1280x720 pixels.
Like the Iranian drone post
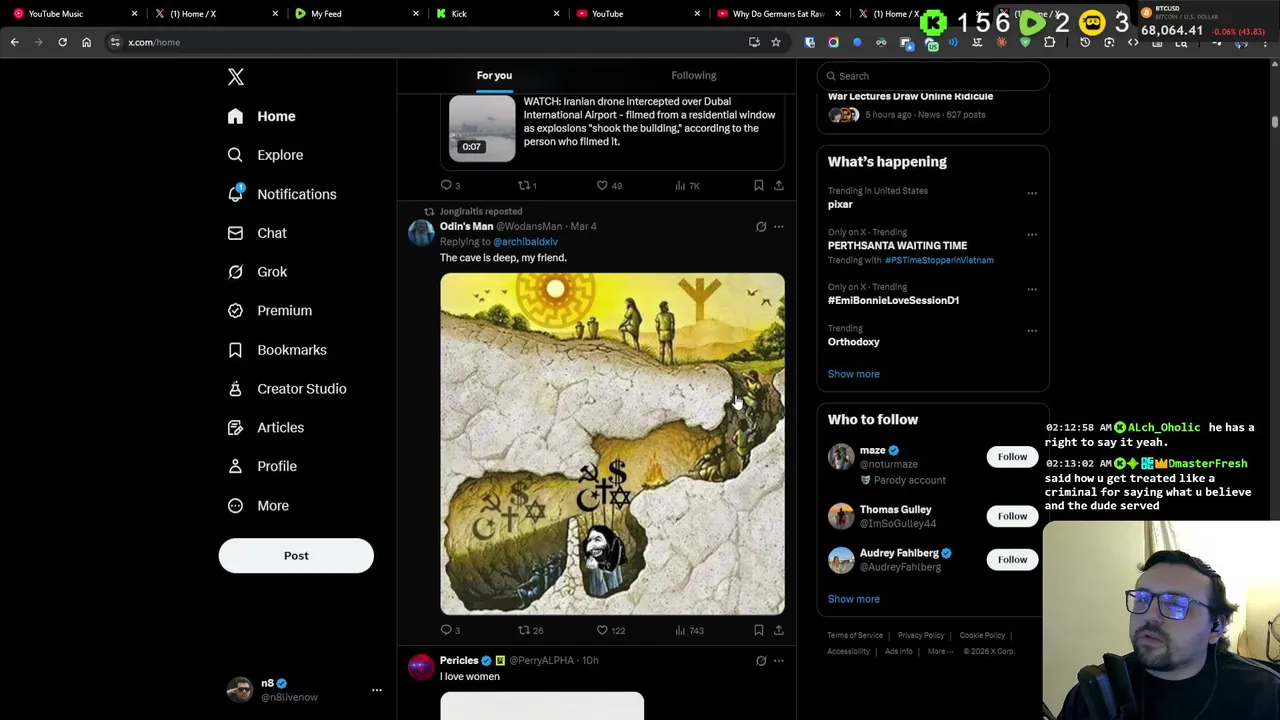(x=609, y=185)
